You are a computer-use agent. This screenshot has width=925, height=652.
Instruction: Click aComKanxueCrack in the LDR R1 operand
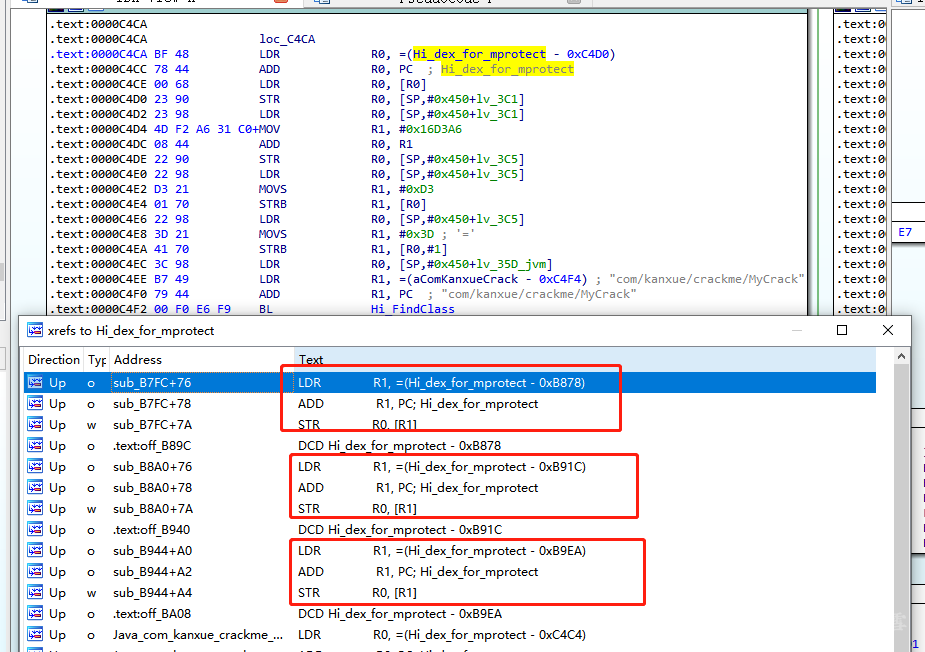(464, 279)
